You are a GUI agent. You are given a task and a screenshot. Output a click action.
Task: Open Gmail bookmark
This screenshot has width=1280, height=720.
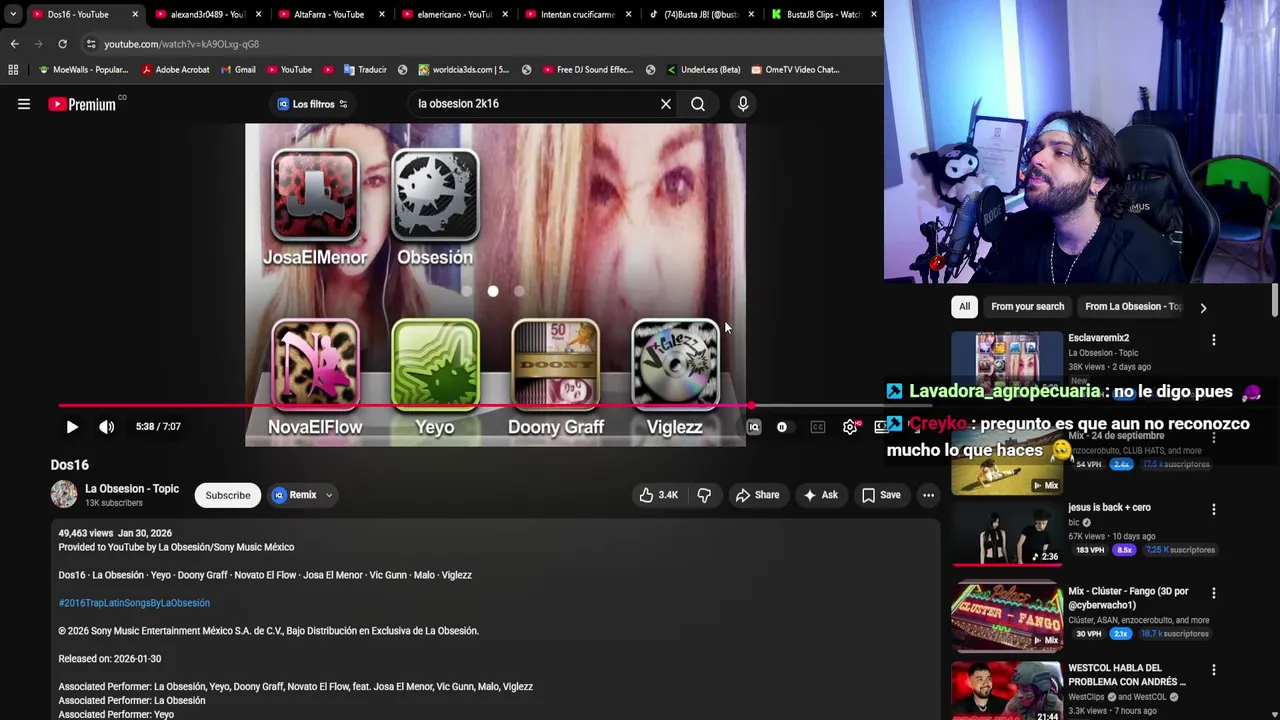click(x=237, y=70)
